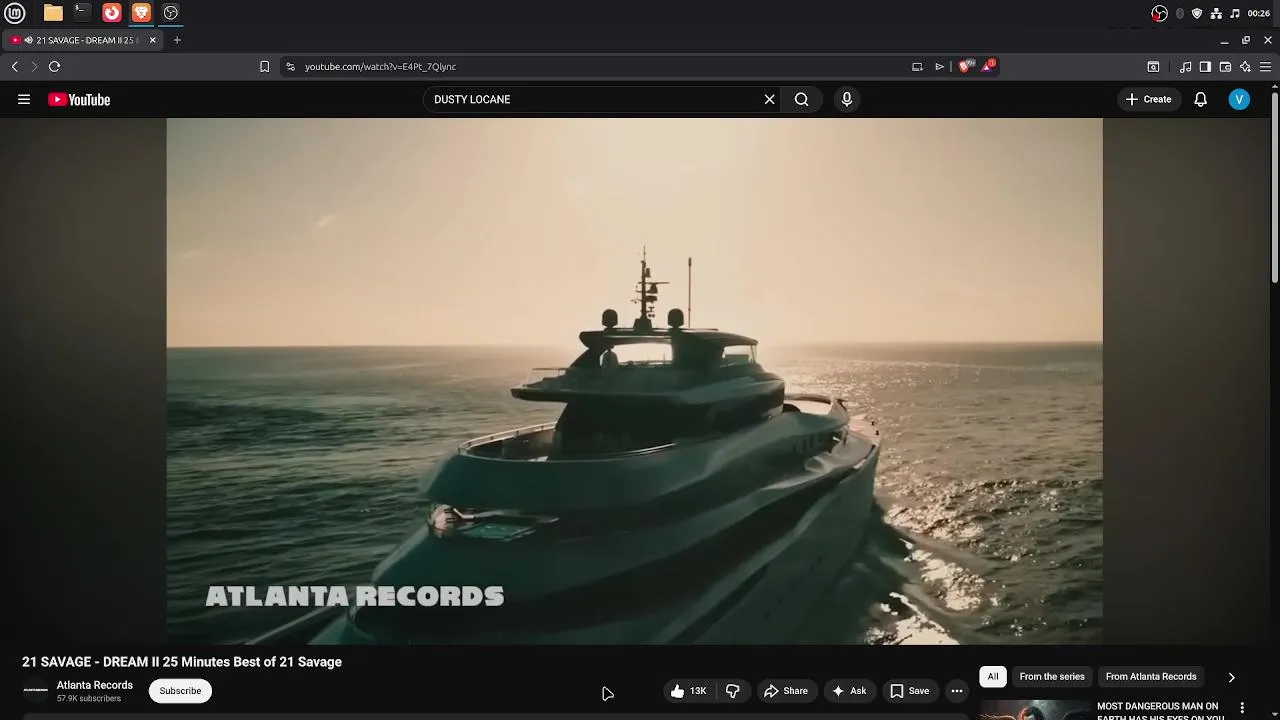Show next filter chips with arrow
This screenshot has height=720, width=1280.
pyautogui.click(x=1232, y=677)
